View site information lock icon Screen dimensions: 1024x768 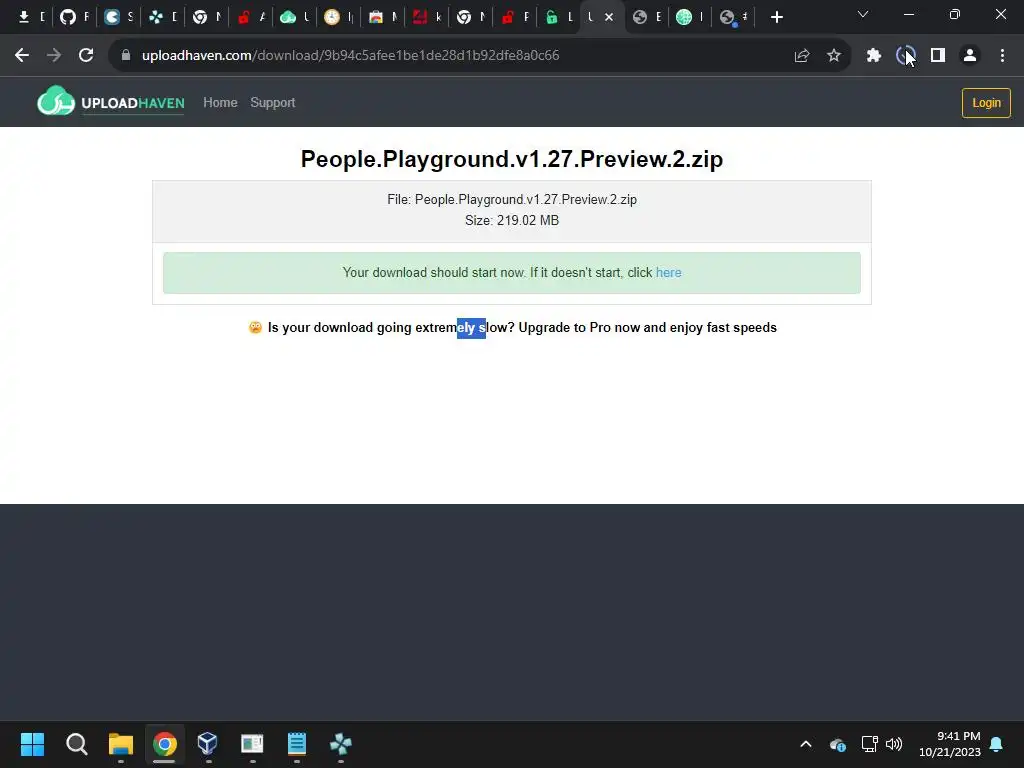[x=126, y=56]
